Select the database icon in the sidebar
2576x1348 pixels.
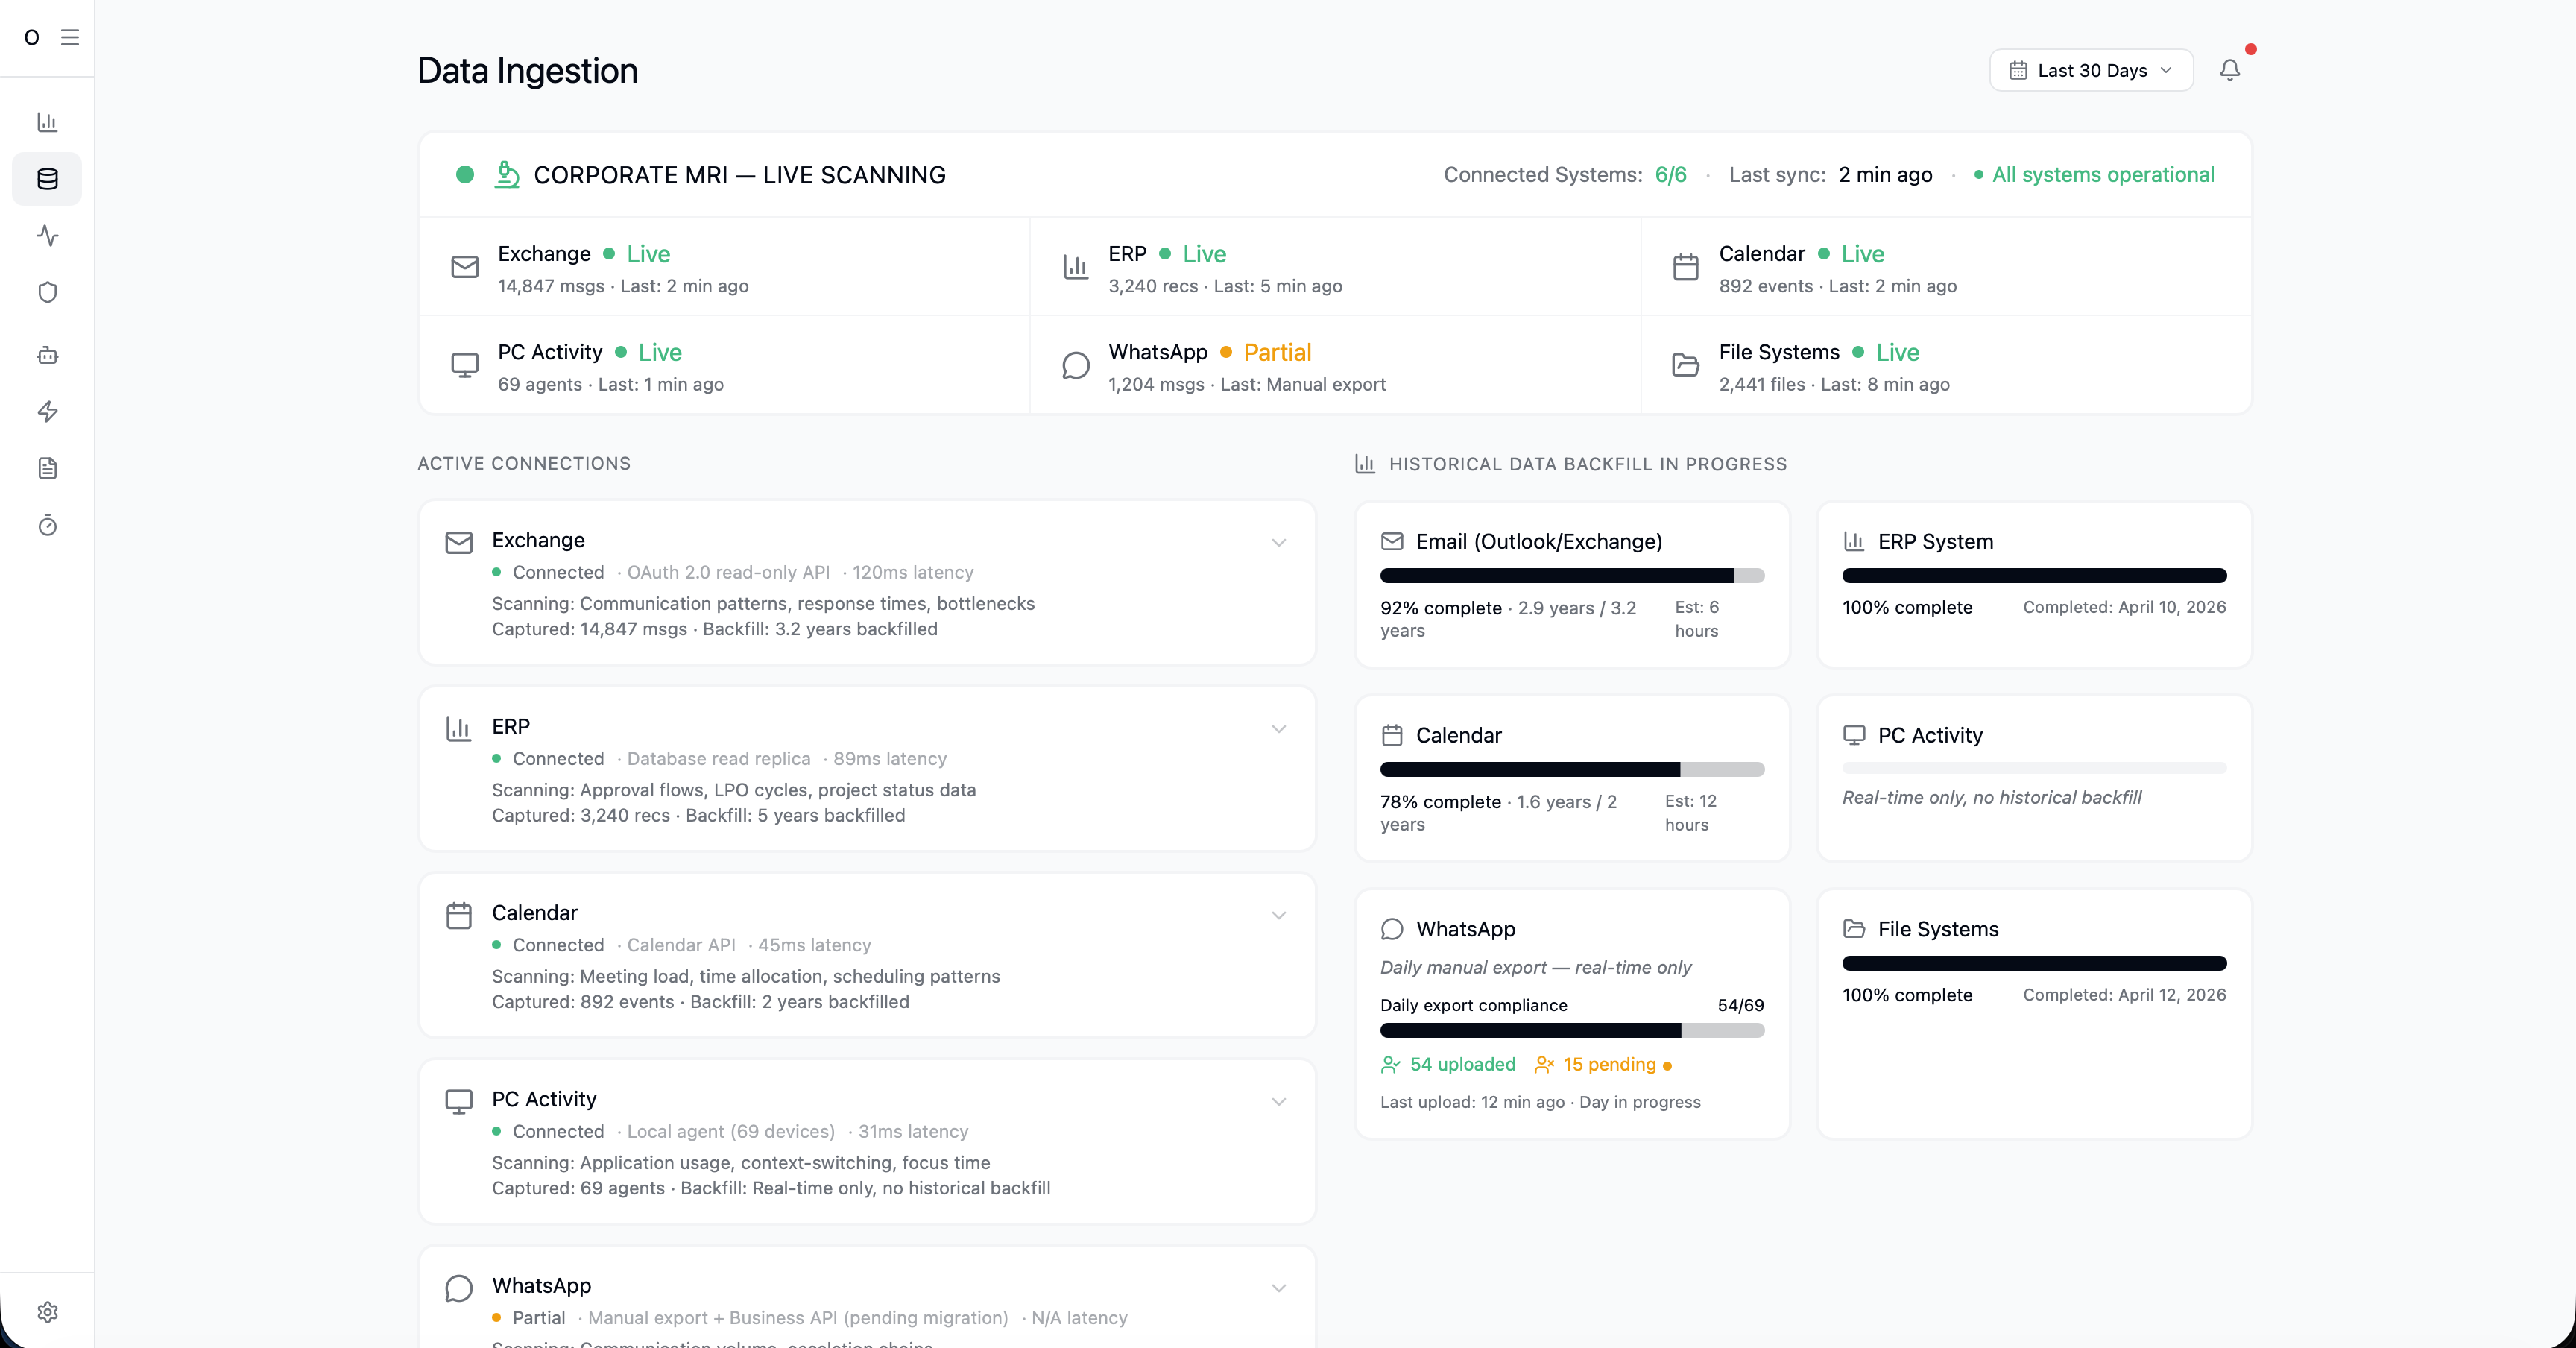(47, 179)
